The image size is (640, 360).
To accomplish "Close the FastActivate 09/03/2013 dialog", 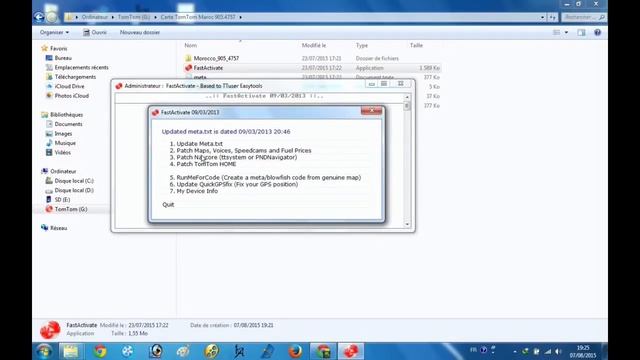I will click(x=371, y=111).
